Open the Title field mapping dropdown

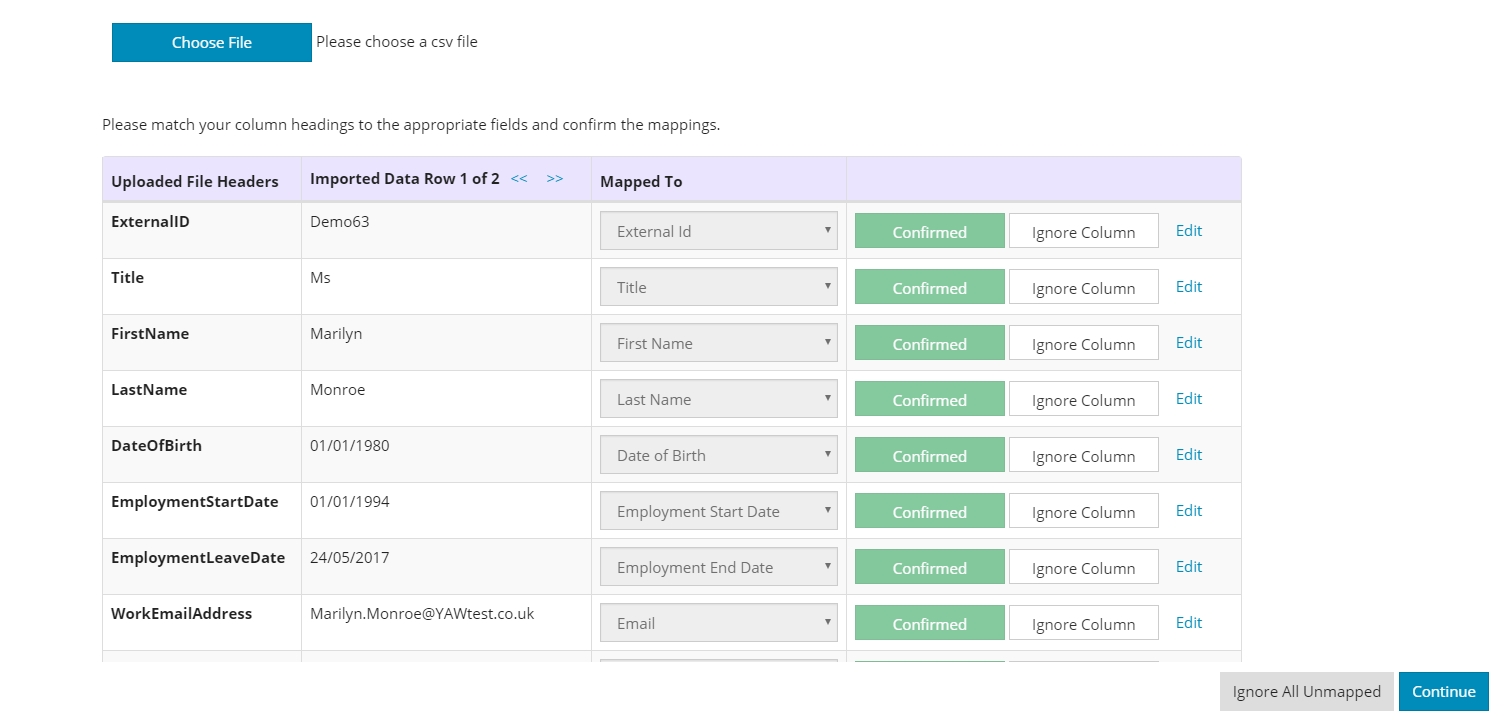[x=718, y=286]
